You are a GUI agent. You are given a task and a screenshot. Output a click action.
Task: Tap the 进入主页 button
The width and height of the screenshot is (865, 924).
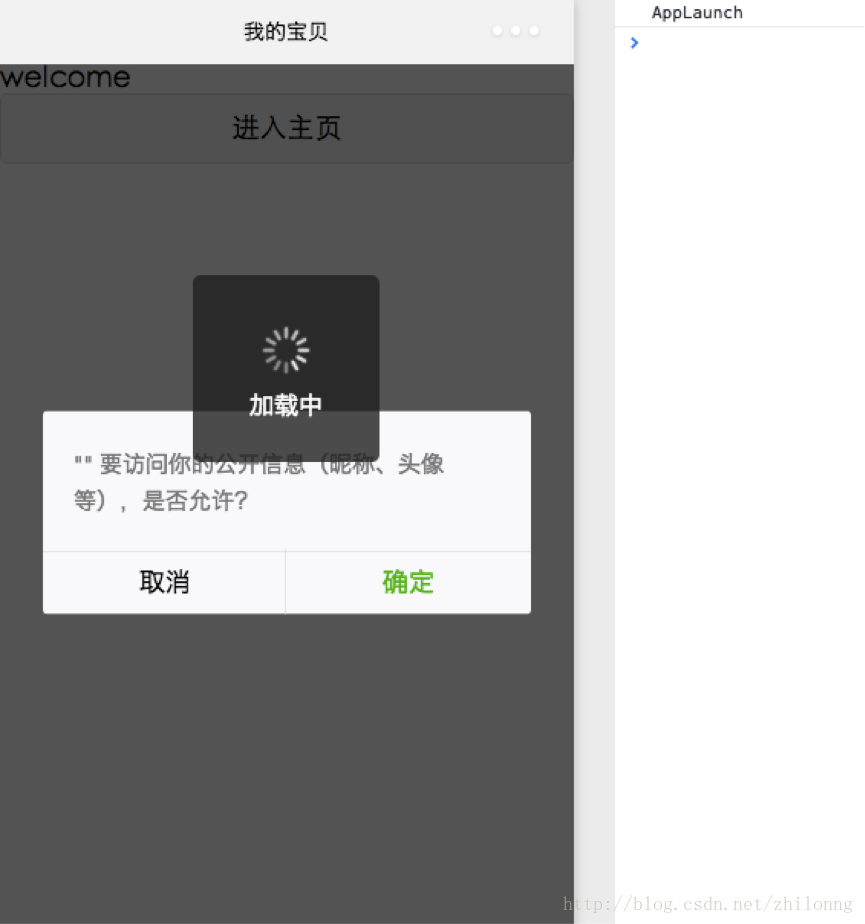tap(286, 128)
